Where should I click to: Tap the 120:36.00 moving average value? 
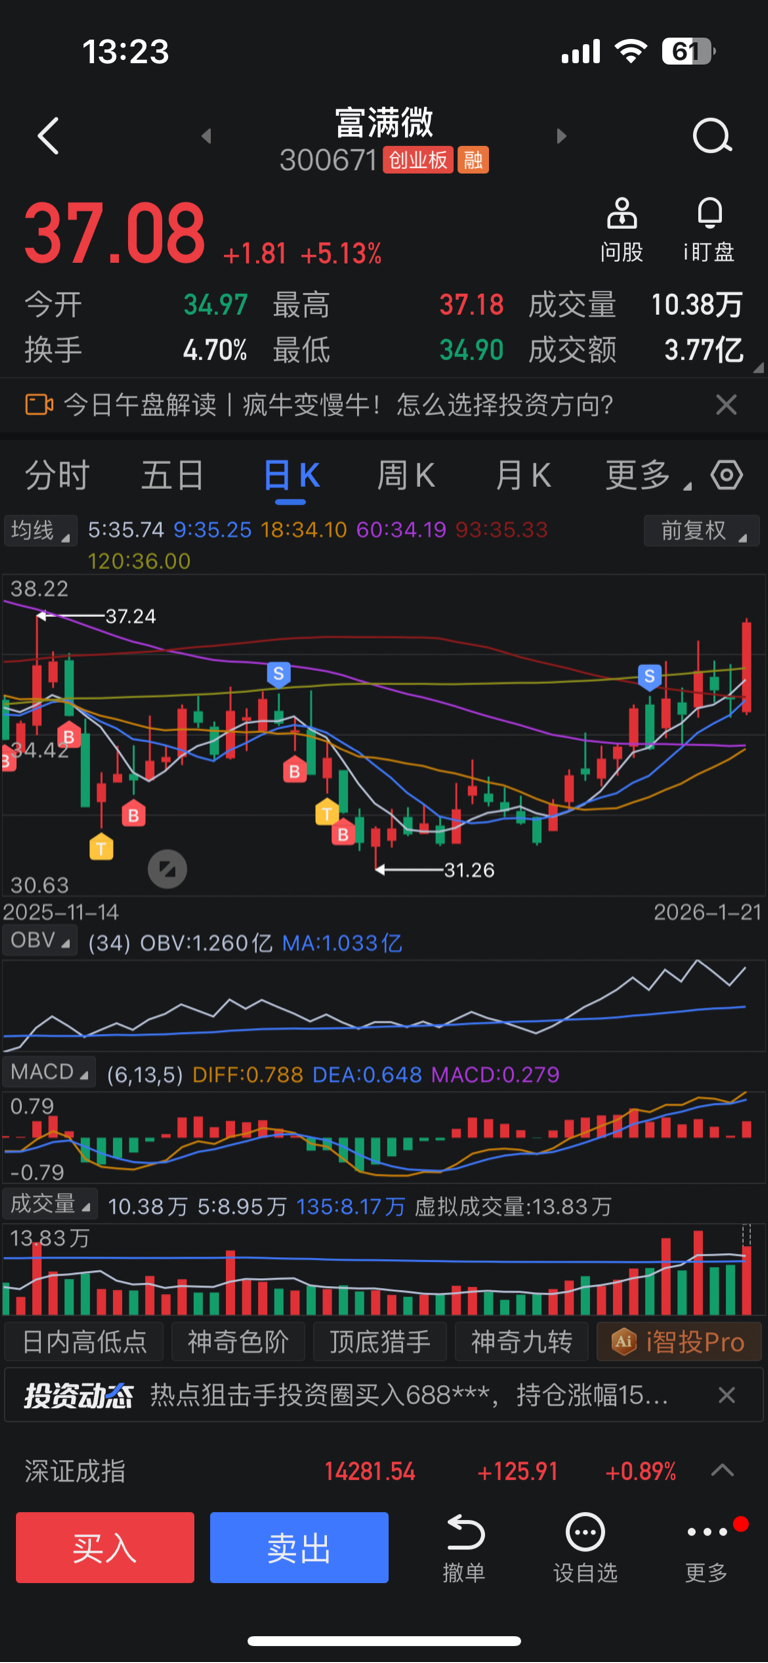pos(139,561)
